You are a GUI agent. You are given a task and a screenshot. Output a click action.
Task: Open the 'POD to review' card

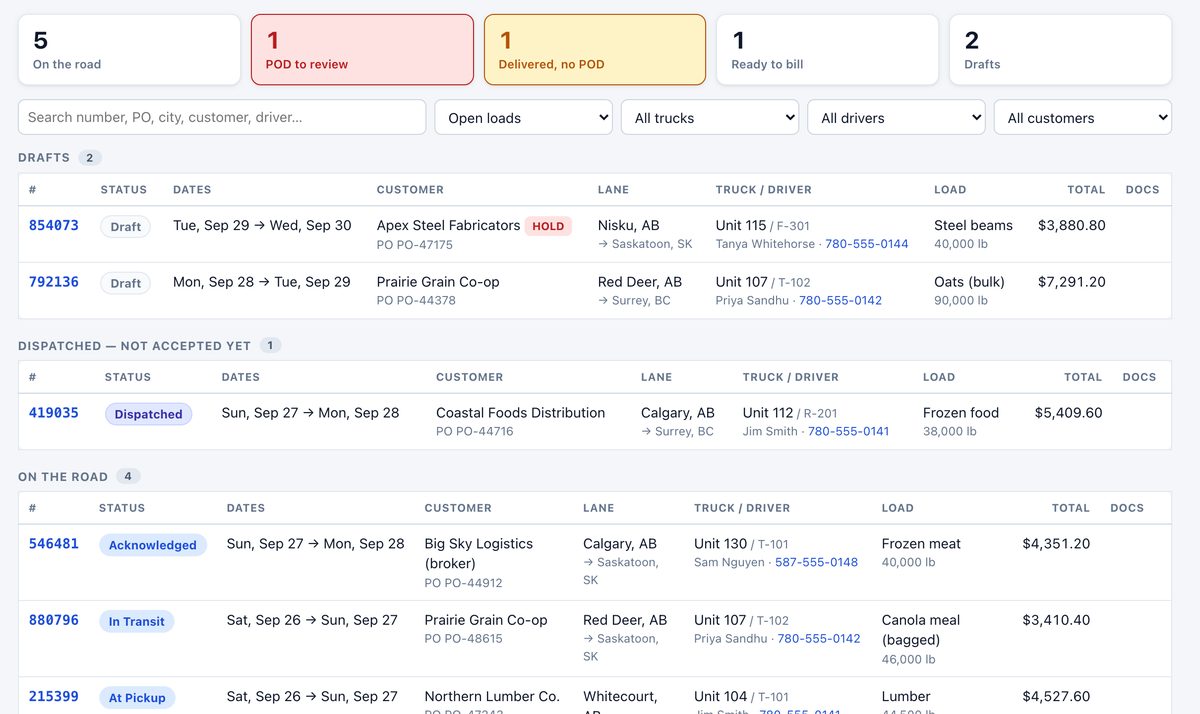pos(362,50)
